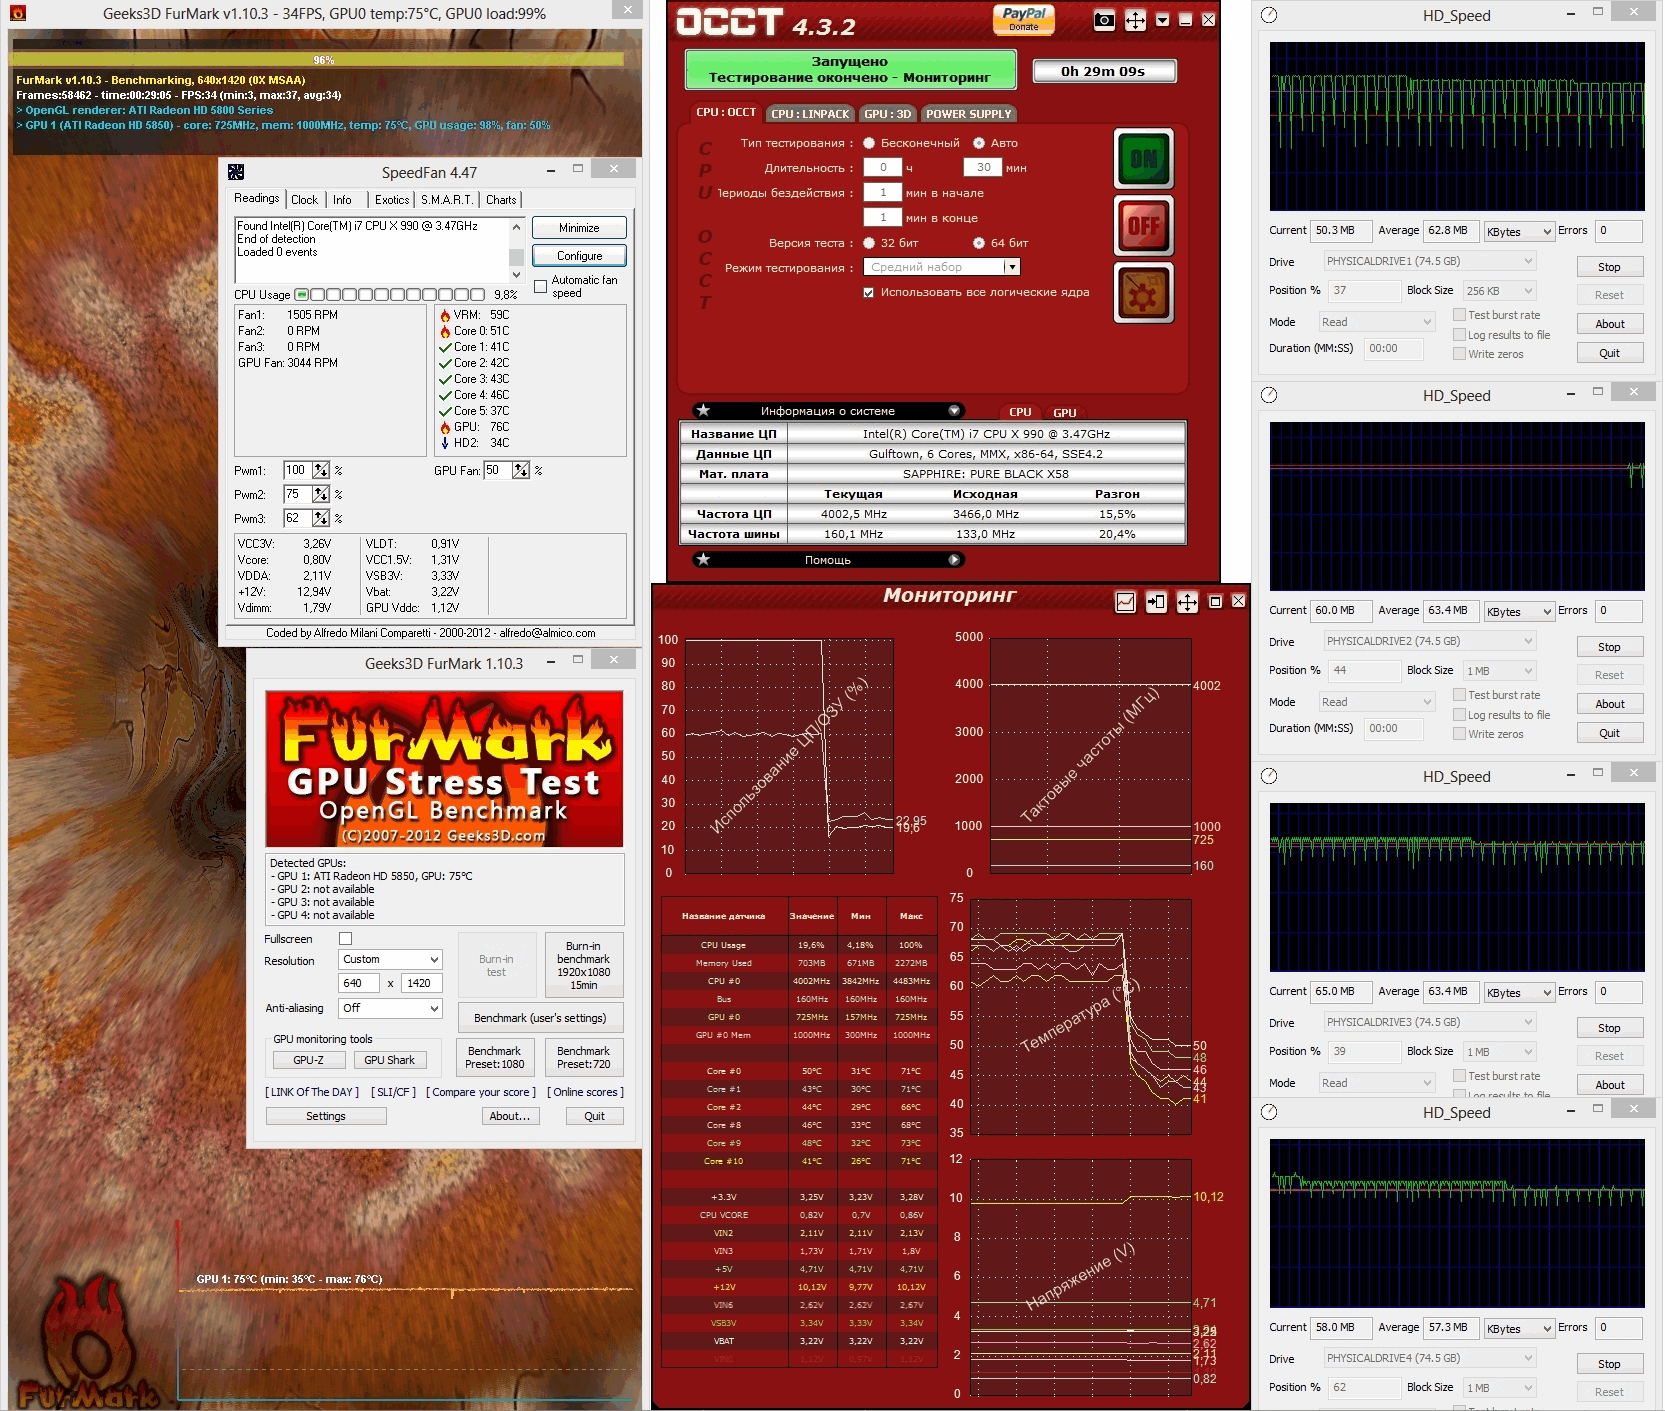Image resolution: width=1665 pixels, height=1411 pixels.
Task: Click the four-arrow move icon in OCCT's title bar
Action: [1135, 20]
